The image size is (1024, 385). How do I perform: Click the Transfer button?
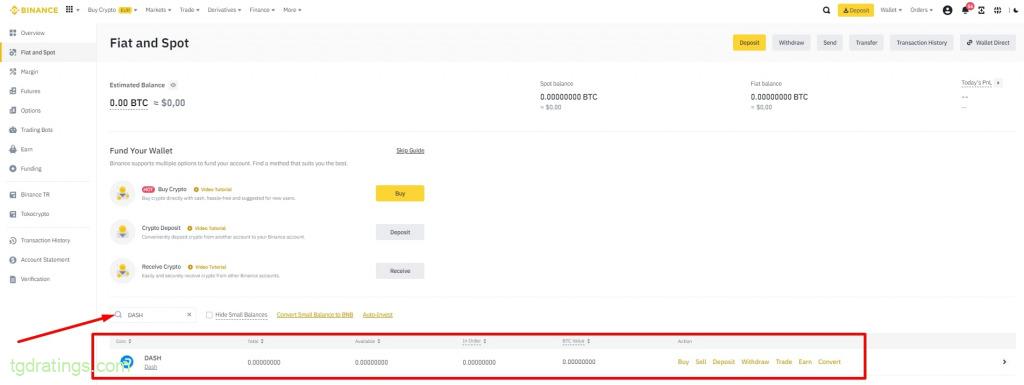pyautogui.click(x=867, y=42)
